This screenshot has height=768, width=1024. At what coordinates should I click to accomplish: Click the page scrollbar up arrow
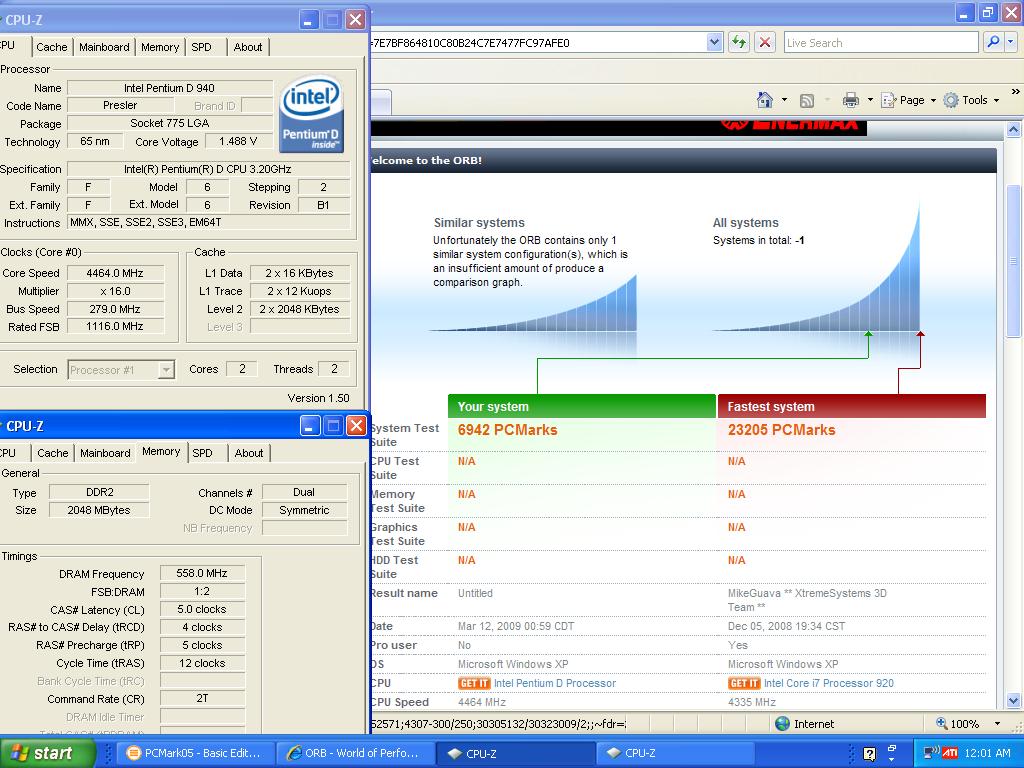[1013, 129]
